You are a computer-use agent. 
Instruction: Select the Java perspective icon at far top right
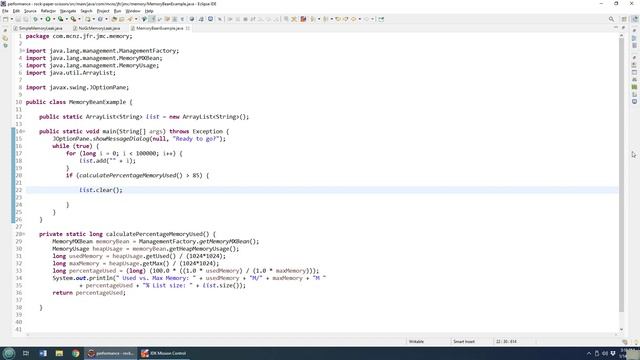point(634,19)
